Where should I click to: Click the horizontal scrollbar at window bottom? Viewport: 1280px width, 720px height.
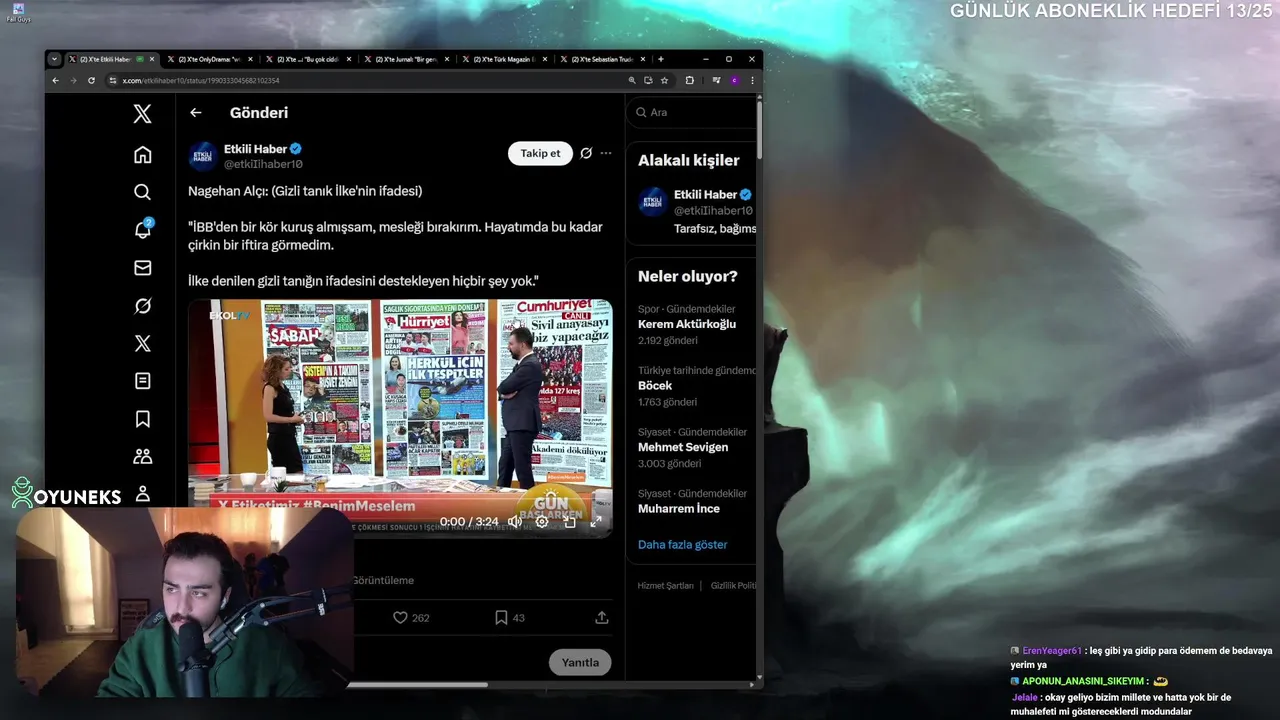[x=418, y=684]
